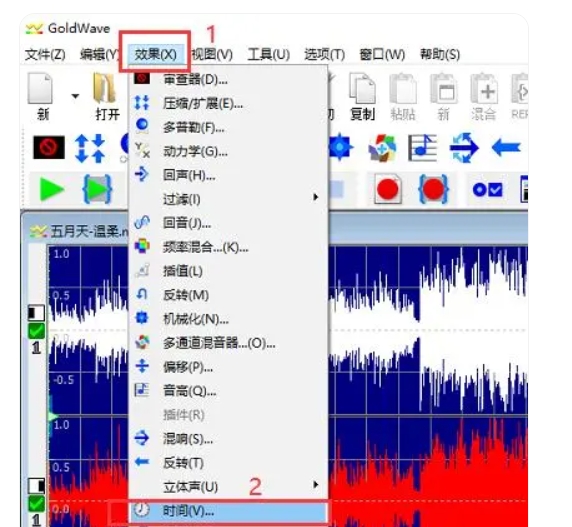This screenshot has height=527, width=572.
Task: Click the New file icon
Action: [40, 88]
